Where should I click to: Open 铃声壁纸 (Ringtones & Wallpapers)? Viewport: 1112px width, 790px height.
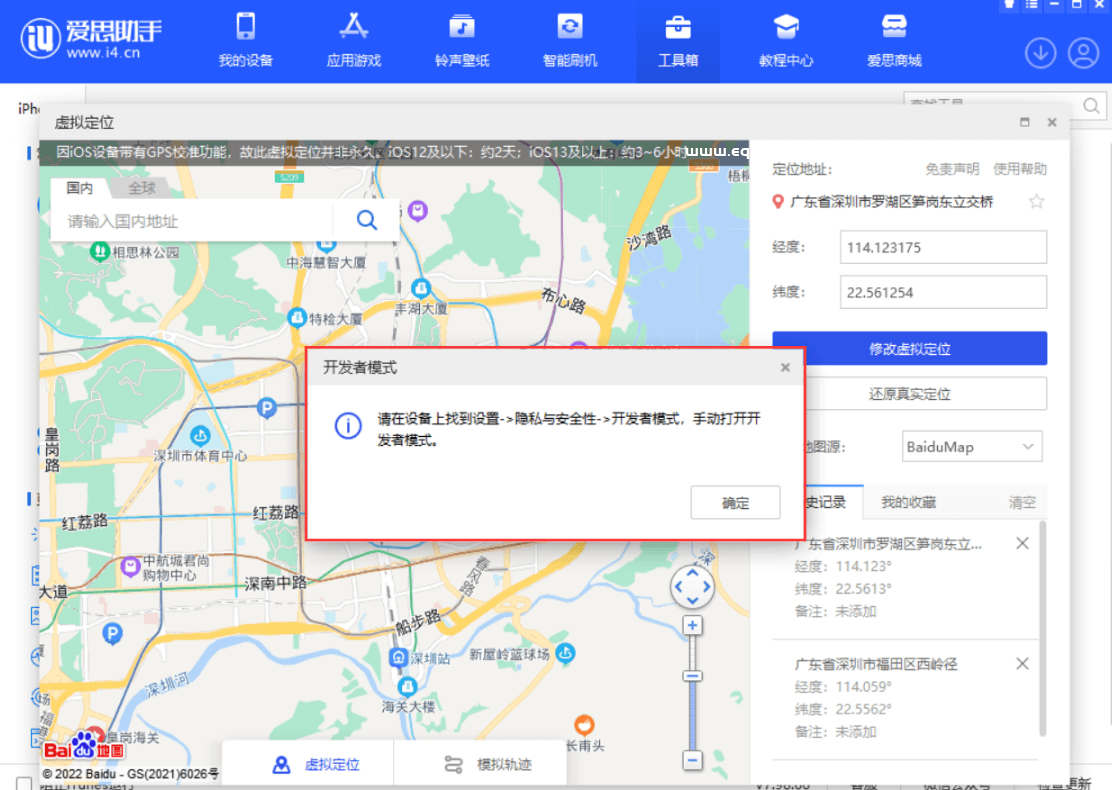point(461,40)
